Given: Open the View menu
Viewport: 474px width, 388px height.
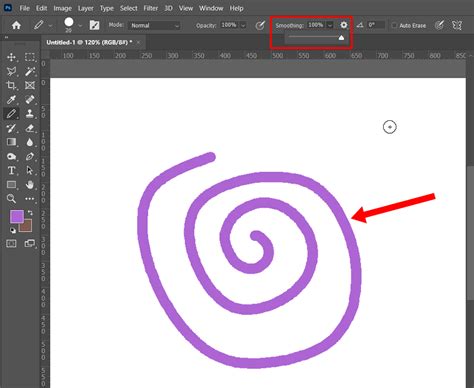Looking at the screenshot, I should [x=186, y=8].
